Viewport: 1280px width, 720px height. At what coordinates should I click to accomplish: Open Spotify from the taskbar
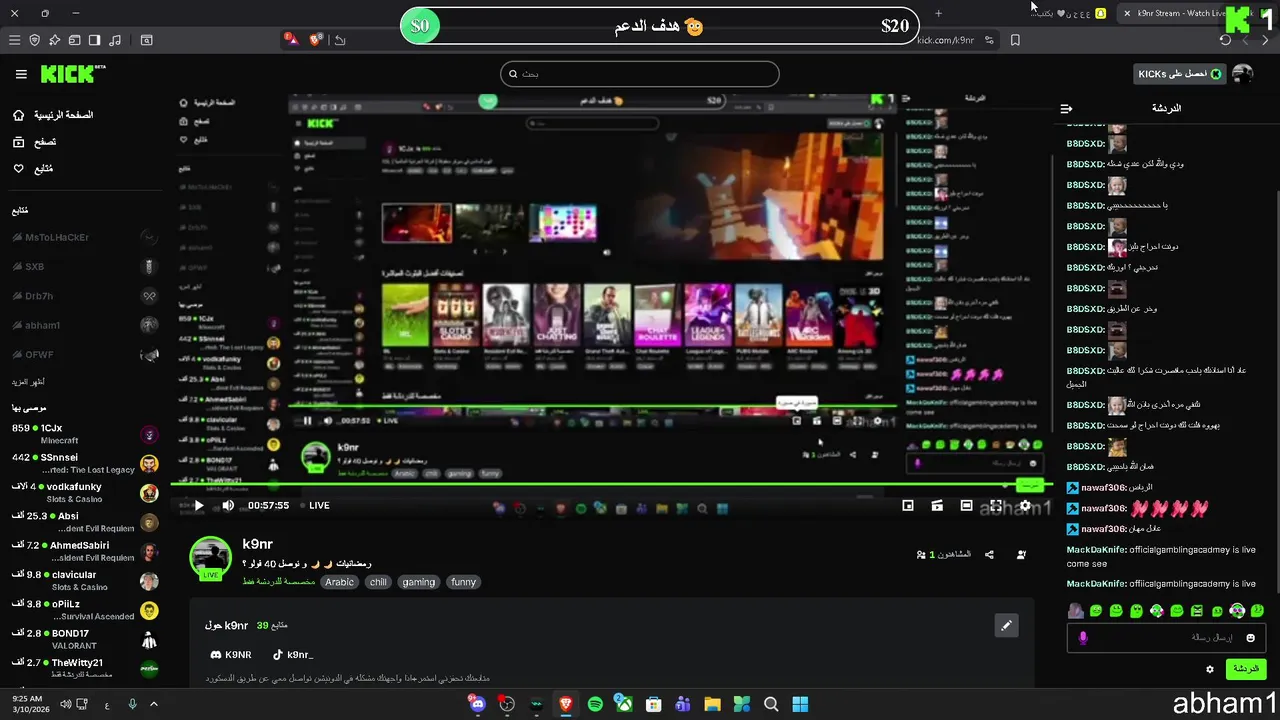coord(595,704)
